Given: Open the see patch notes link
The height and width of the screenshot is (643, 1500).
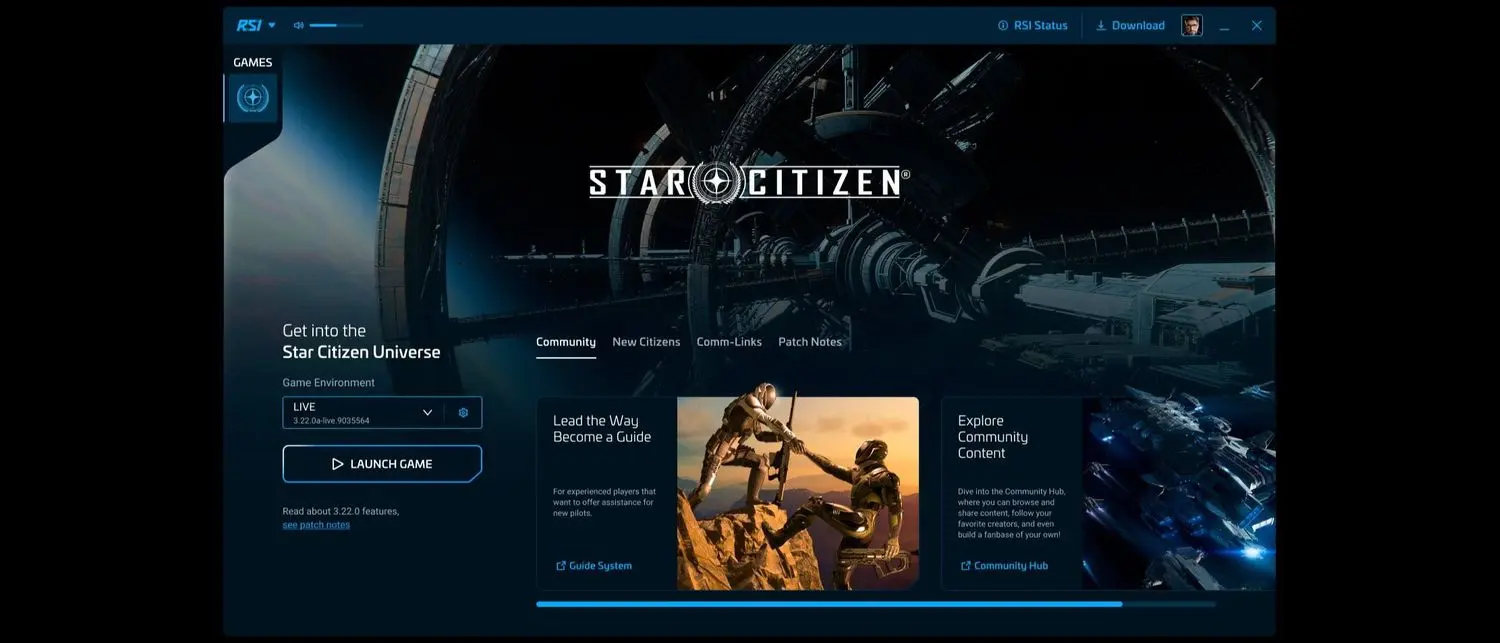Looking at the screenshot, I should [x=316, y=523].
